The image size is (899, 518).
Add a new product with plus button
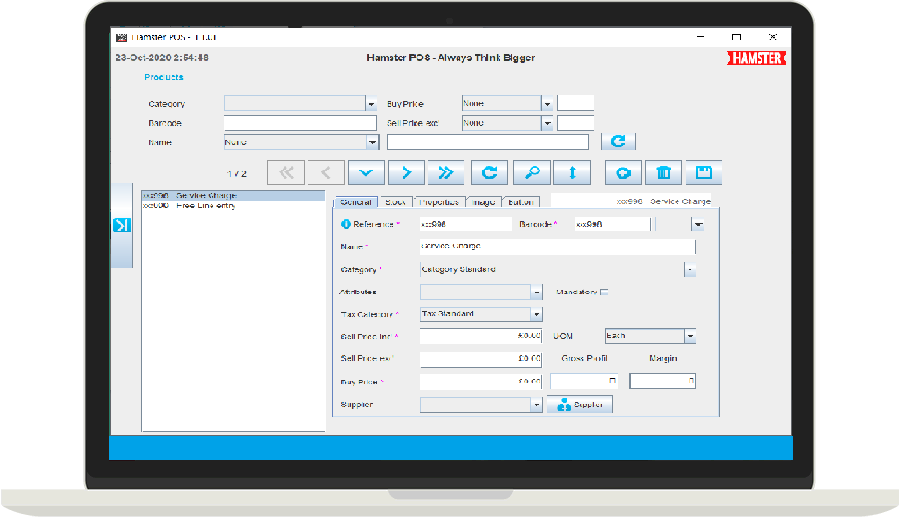click(623, 173)
